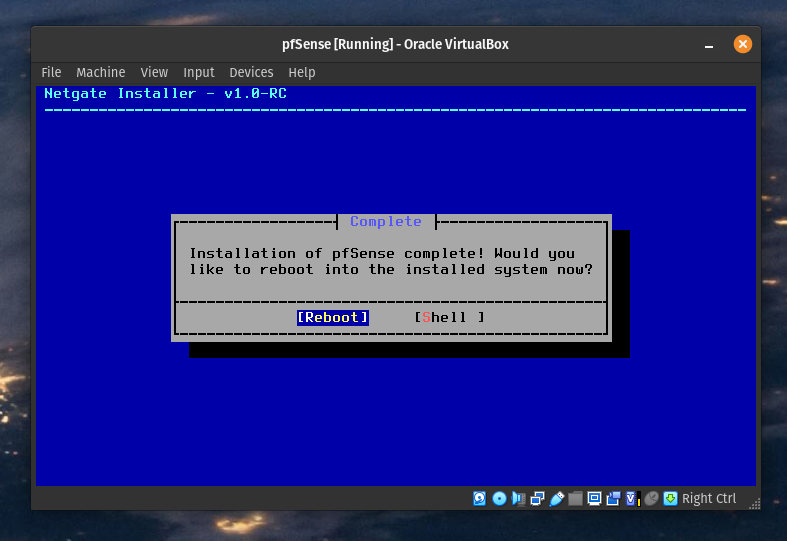The image size is (787, 541).
Task: Click the virtualization CPU status icon
Action: [x=631, y=498]
